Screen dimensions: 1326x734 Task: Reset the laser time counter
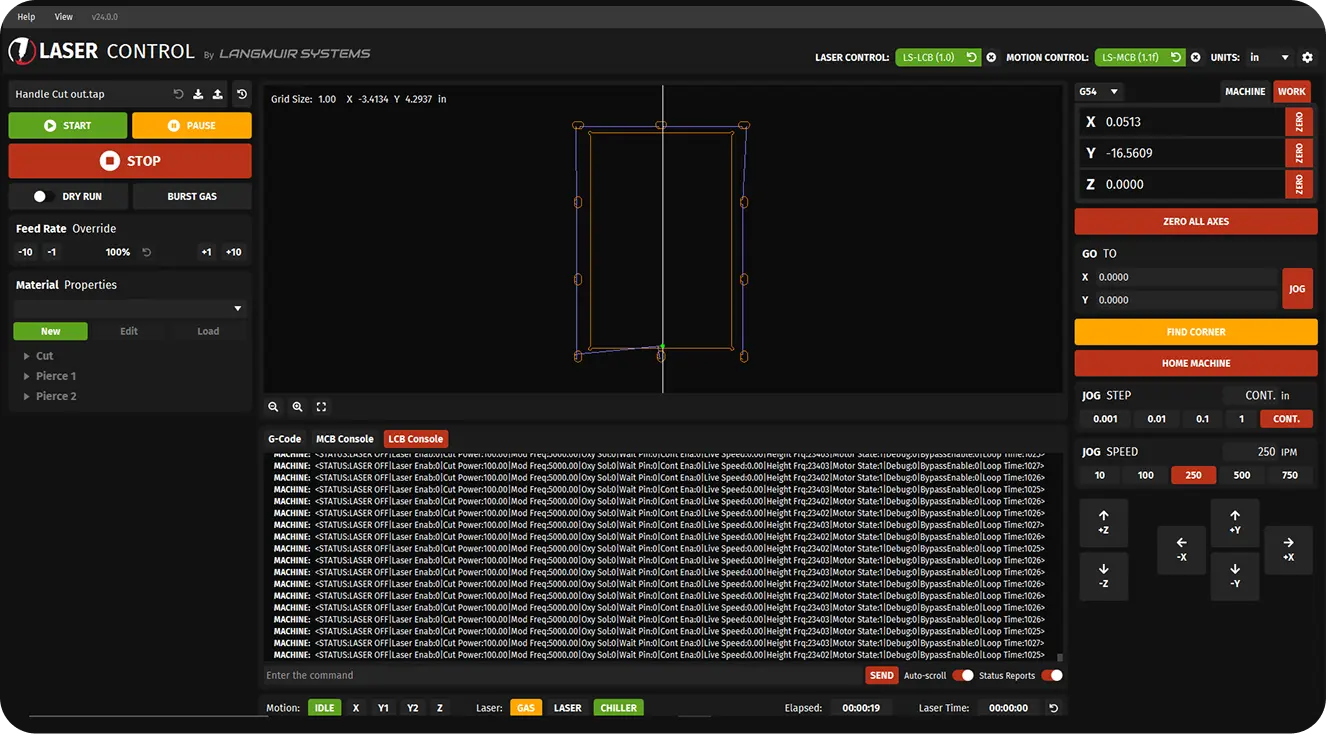pyautogui.click(x=1053, y=708)
